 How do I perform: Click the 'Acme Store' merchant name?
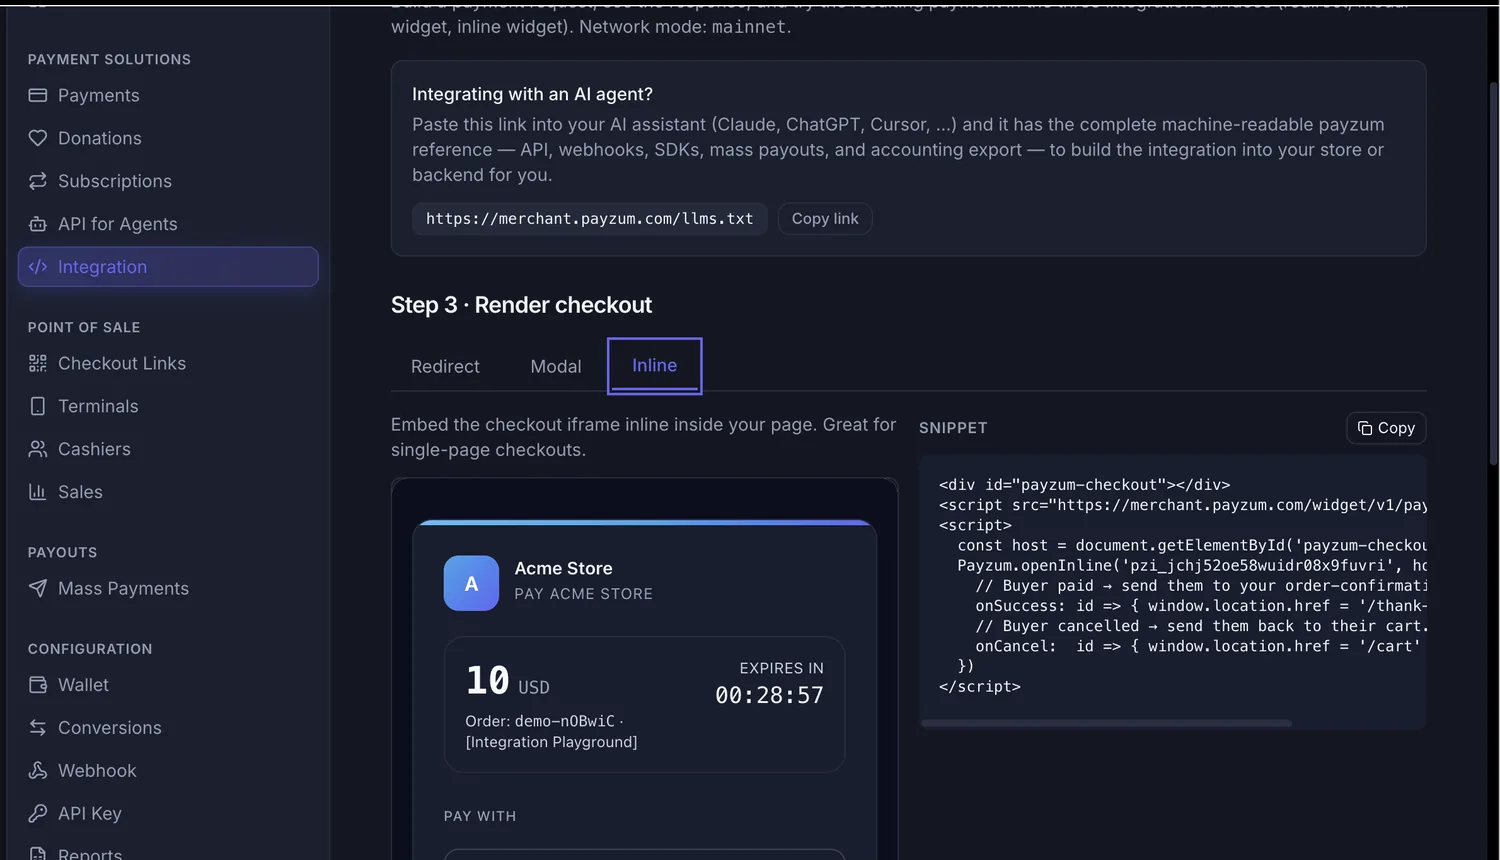(x=563, y=568)
